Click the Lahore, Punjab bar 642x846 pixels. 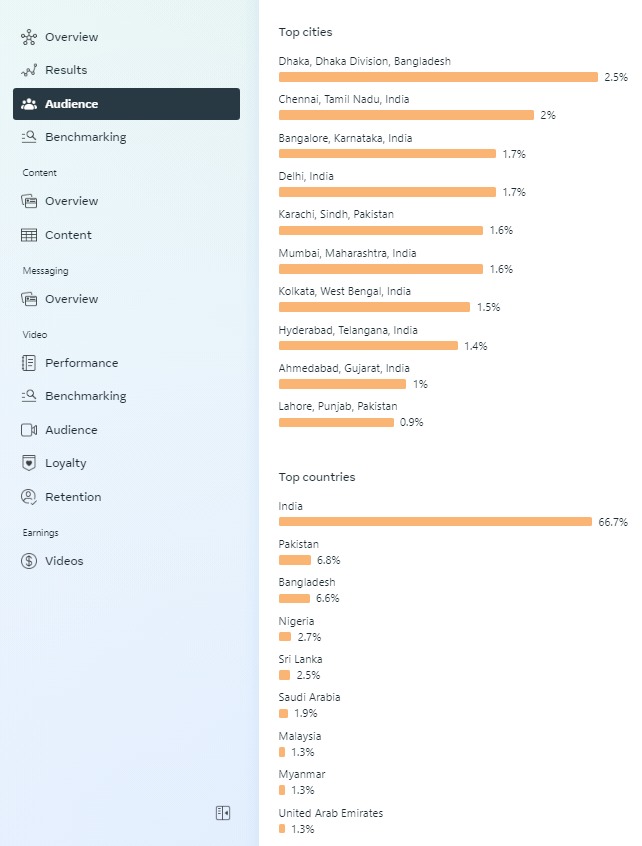[x=336, y=422]
